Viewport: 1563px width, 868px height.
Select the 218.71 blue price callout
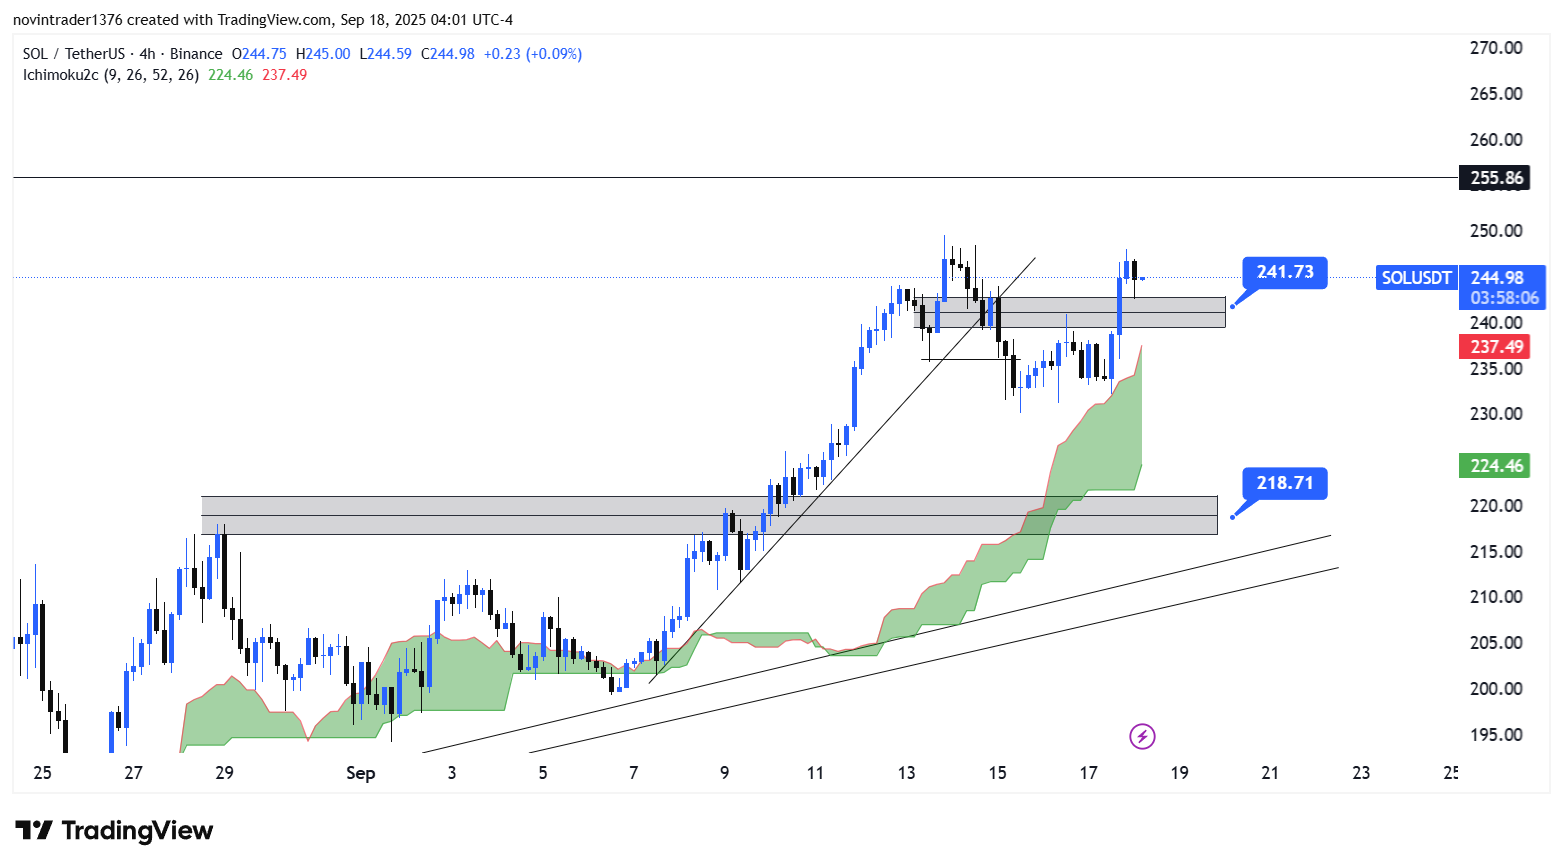pyautogui.click(x=1284, y=483)
